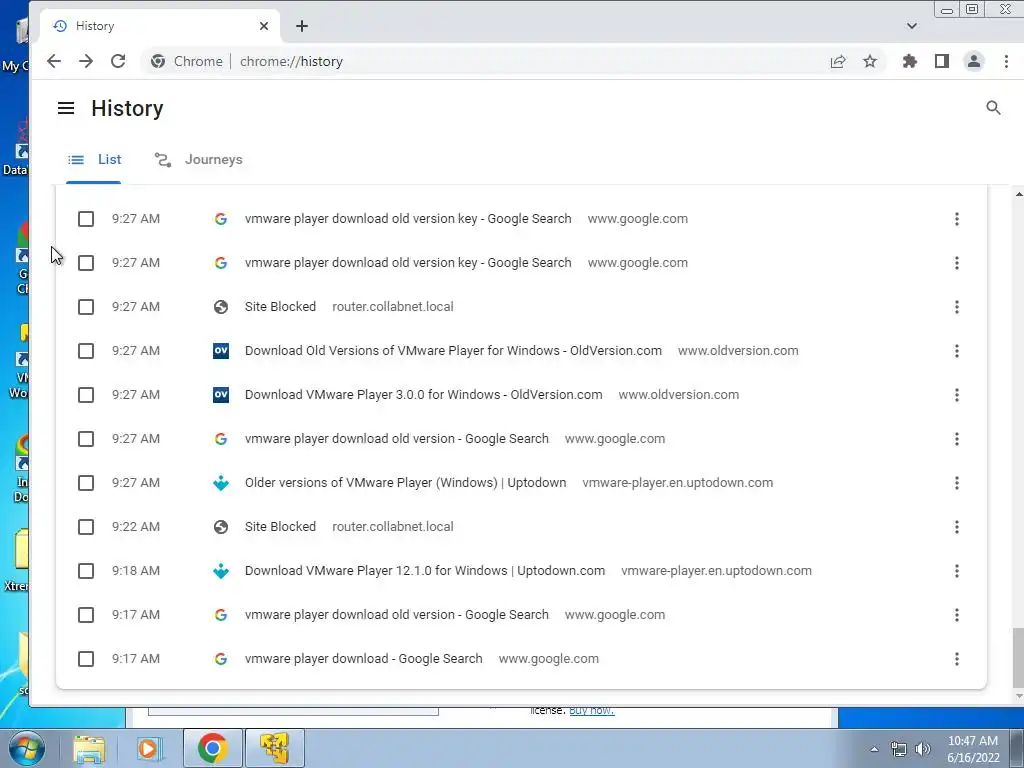Check the 'VMware Player 3.0.0' entry

86,395
